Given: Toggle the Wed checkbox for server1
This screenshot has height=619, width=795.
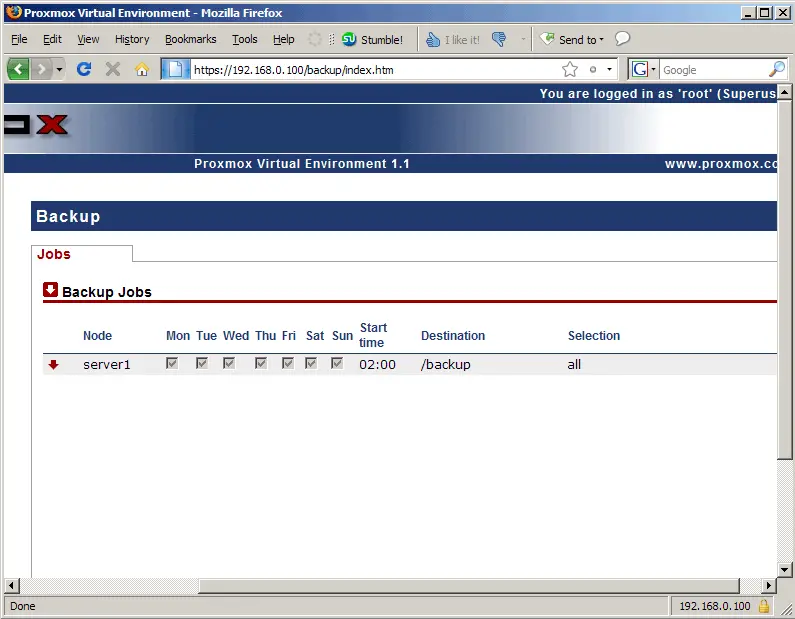Looking at the screenshot, I should (x=229, y=363).
